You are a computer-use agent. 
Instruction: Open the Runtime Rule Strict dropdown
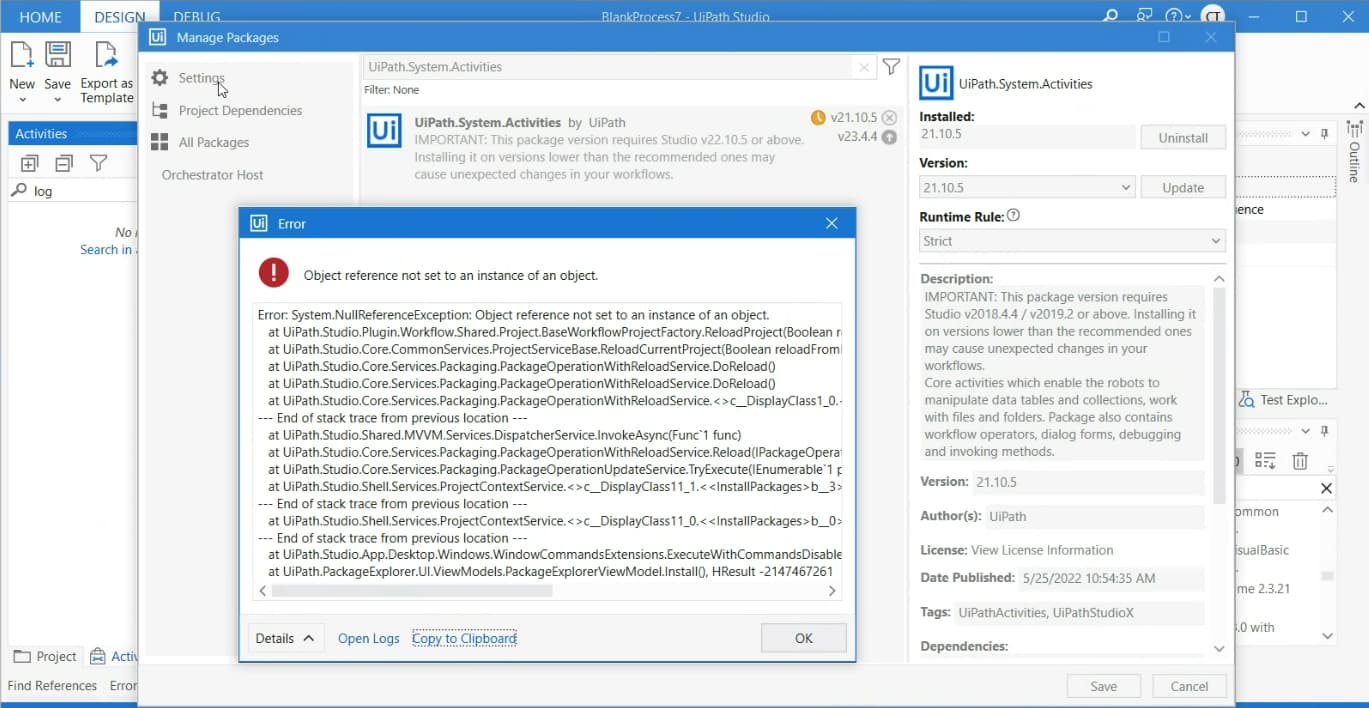point(1072,241)
